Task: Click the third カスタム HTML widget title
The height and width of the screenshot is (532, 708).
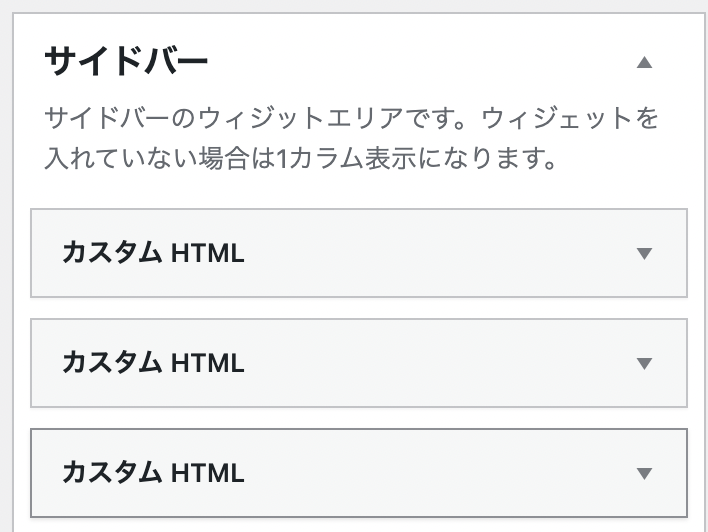Action: [x=153, y=473]
